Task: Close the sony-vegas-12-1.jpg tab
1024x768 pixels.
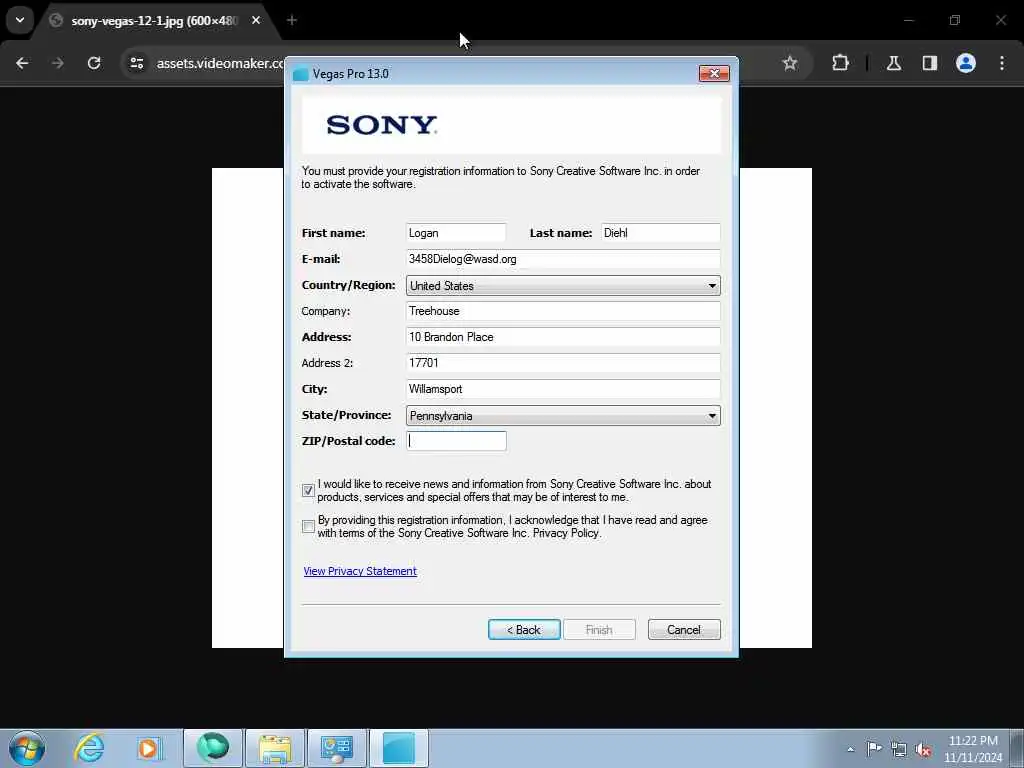Action: 256,21
